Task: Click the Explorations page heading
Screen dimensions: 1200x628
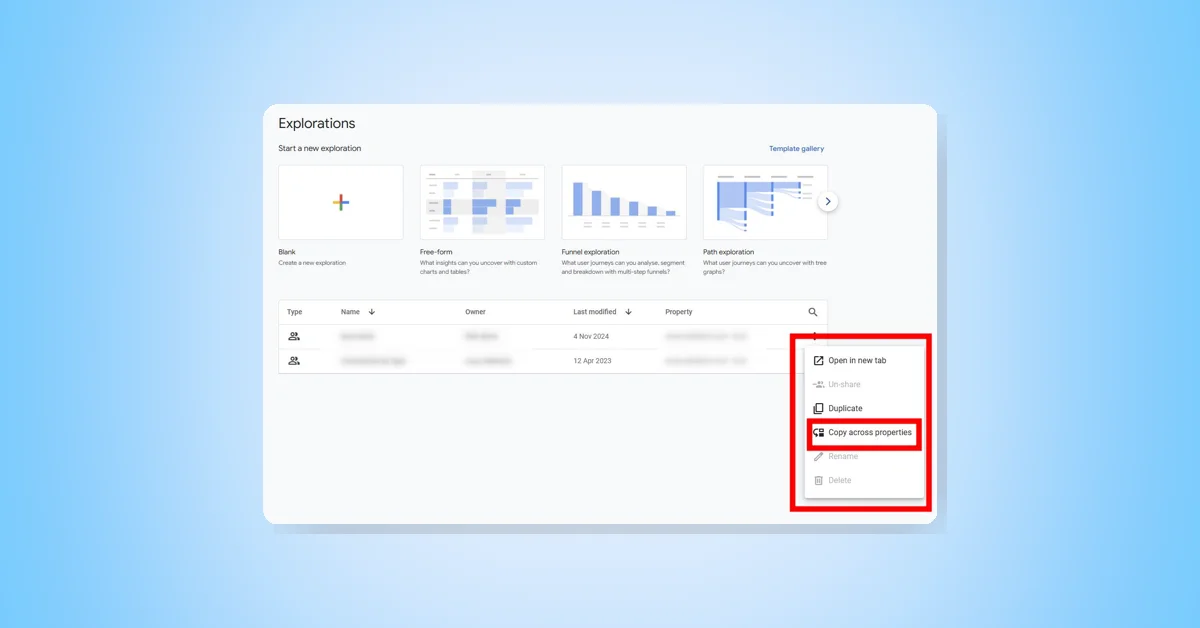Action: (x=317, y=124)
